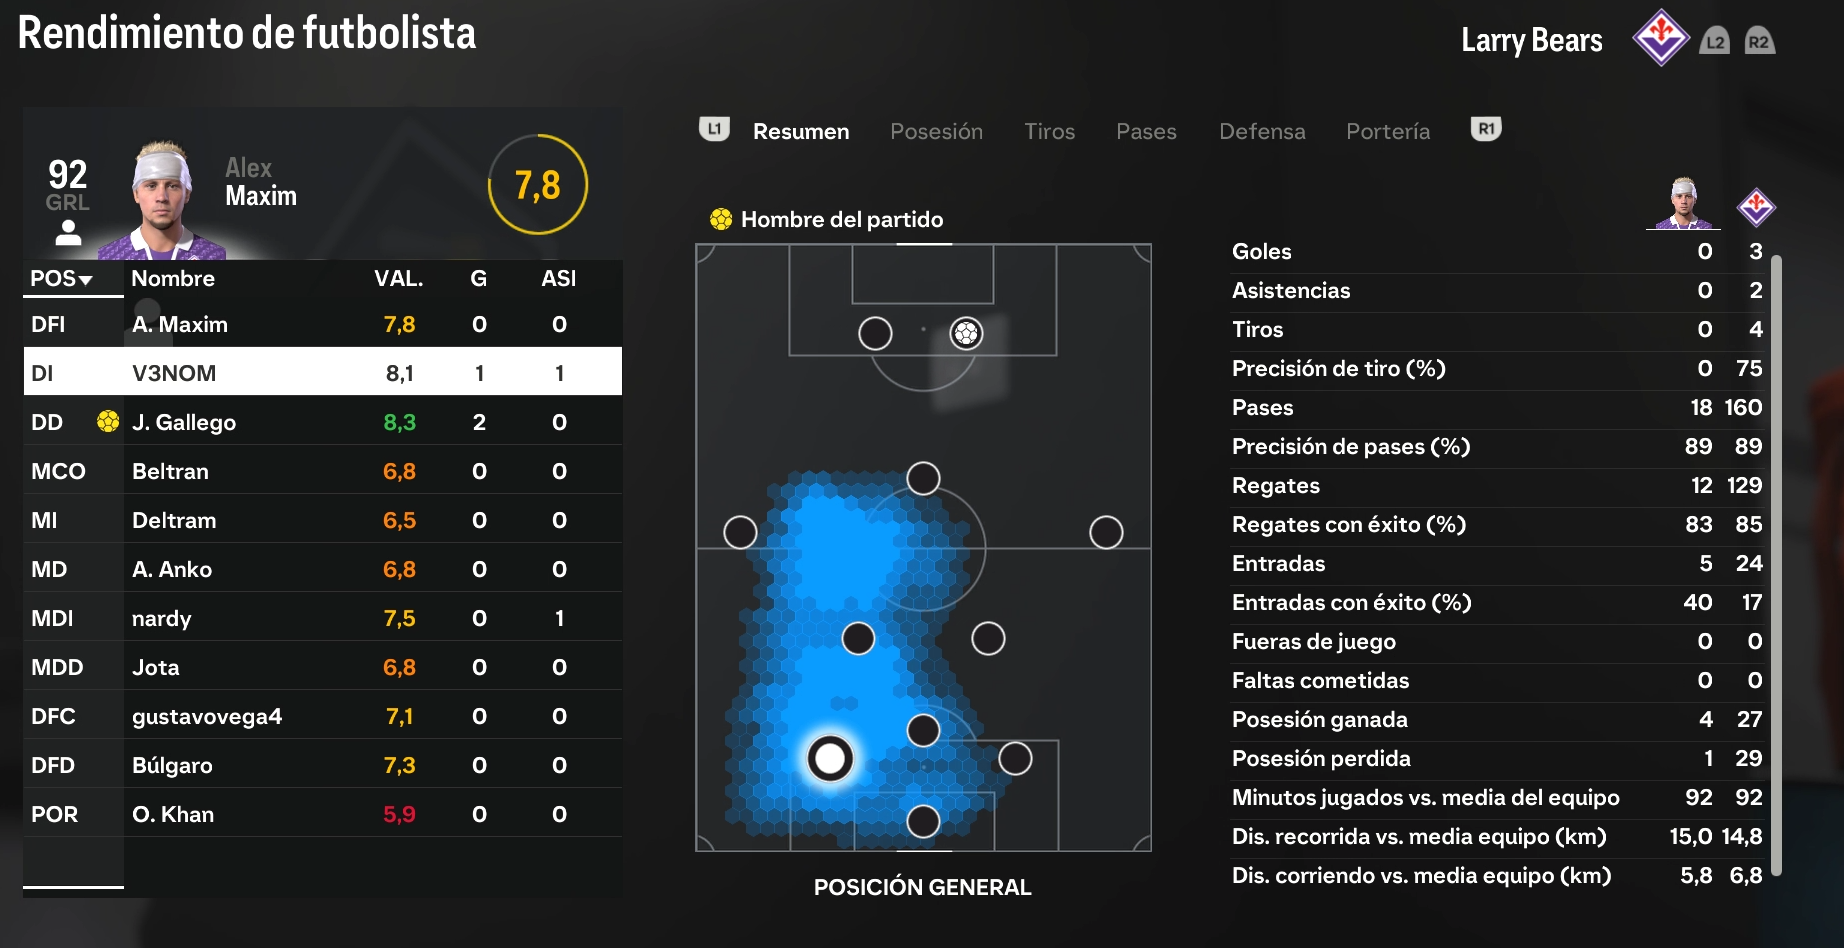Click the L1 bumper icon before Resumen
This screenshot has width=1844, height=948.
tap(714, 129)
